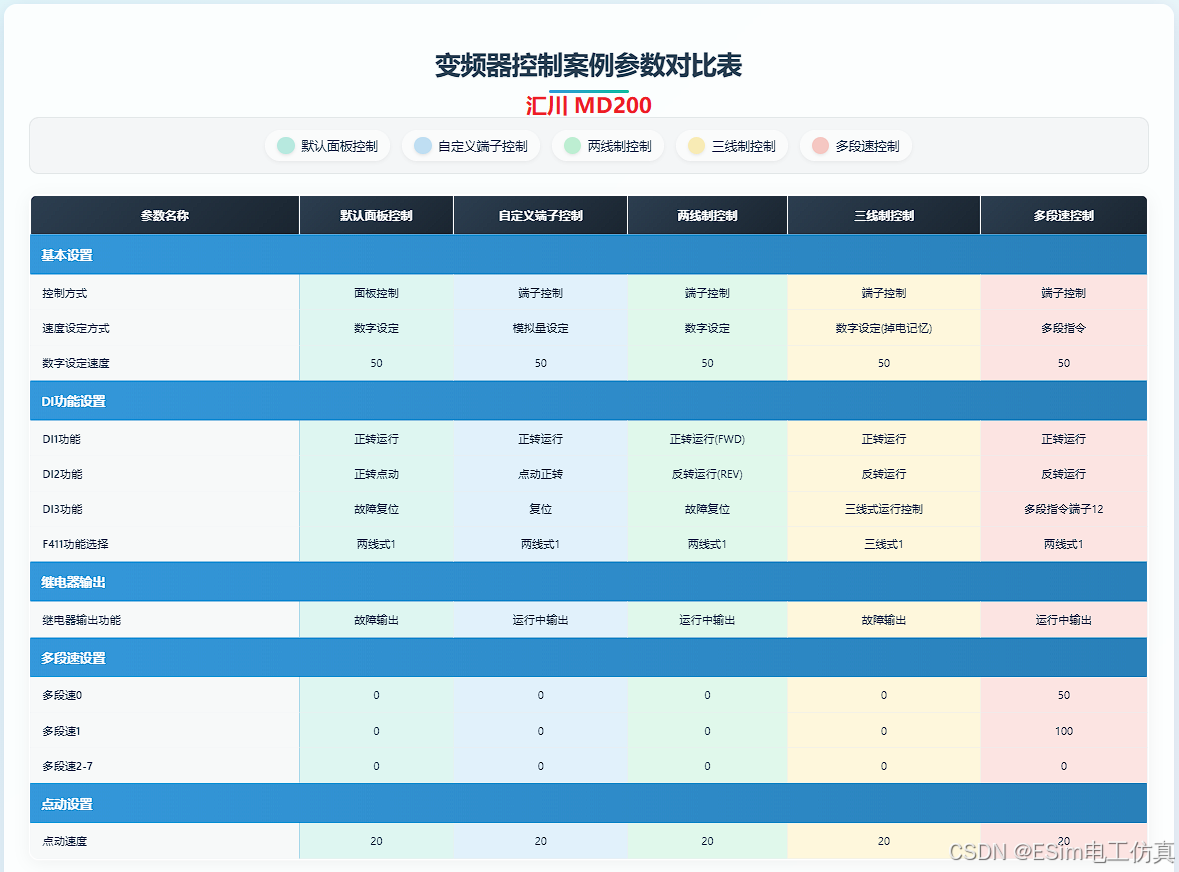Click 运行中输出 in the 多段速控制 column

tap(1063, 620)
